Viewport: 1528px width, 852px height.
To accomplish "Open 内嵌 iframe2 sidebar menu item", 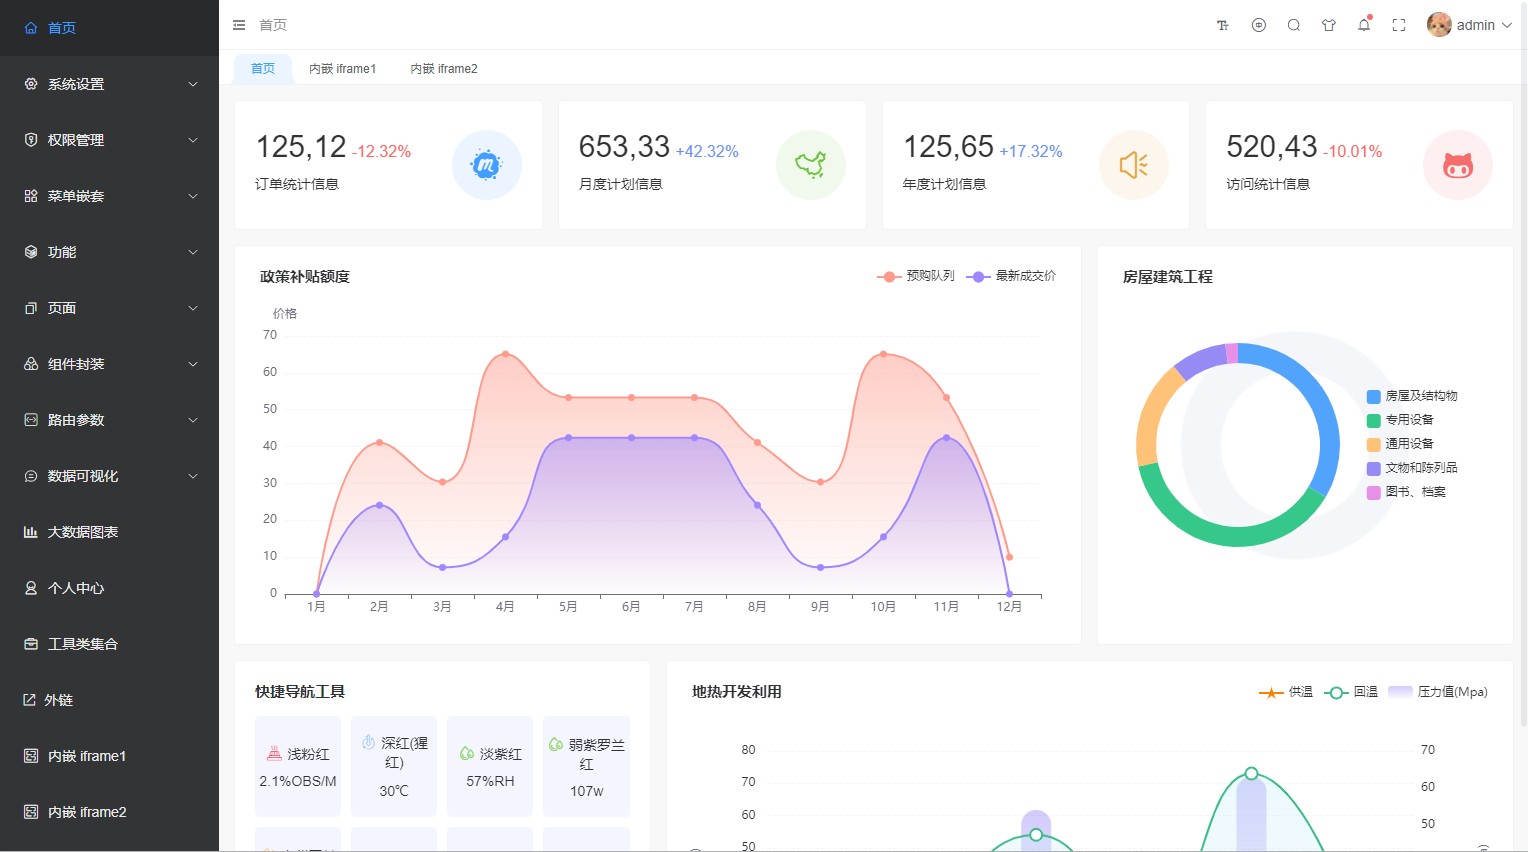I will 109,812.
